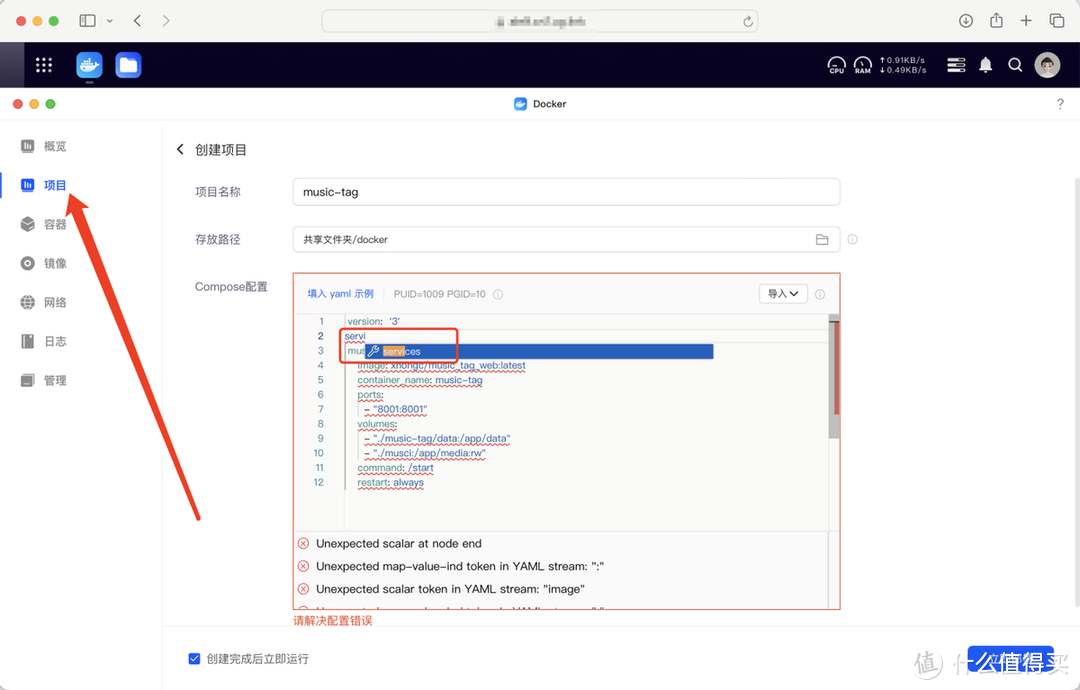The image size is (1080, 690).
Task: Open the apps grid menu
Action: coord(43,64)
